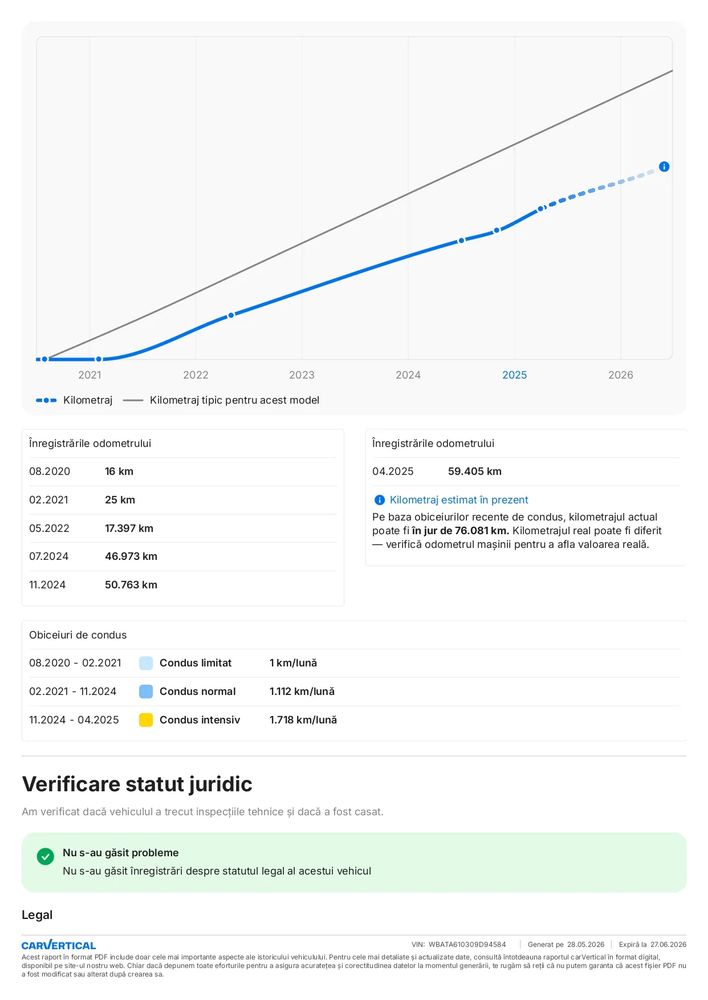Click info icon beside Kilometraj estimat în prezent
Screen dimensions: 708x1000
(380, 500)
